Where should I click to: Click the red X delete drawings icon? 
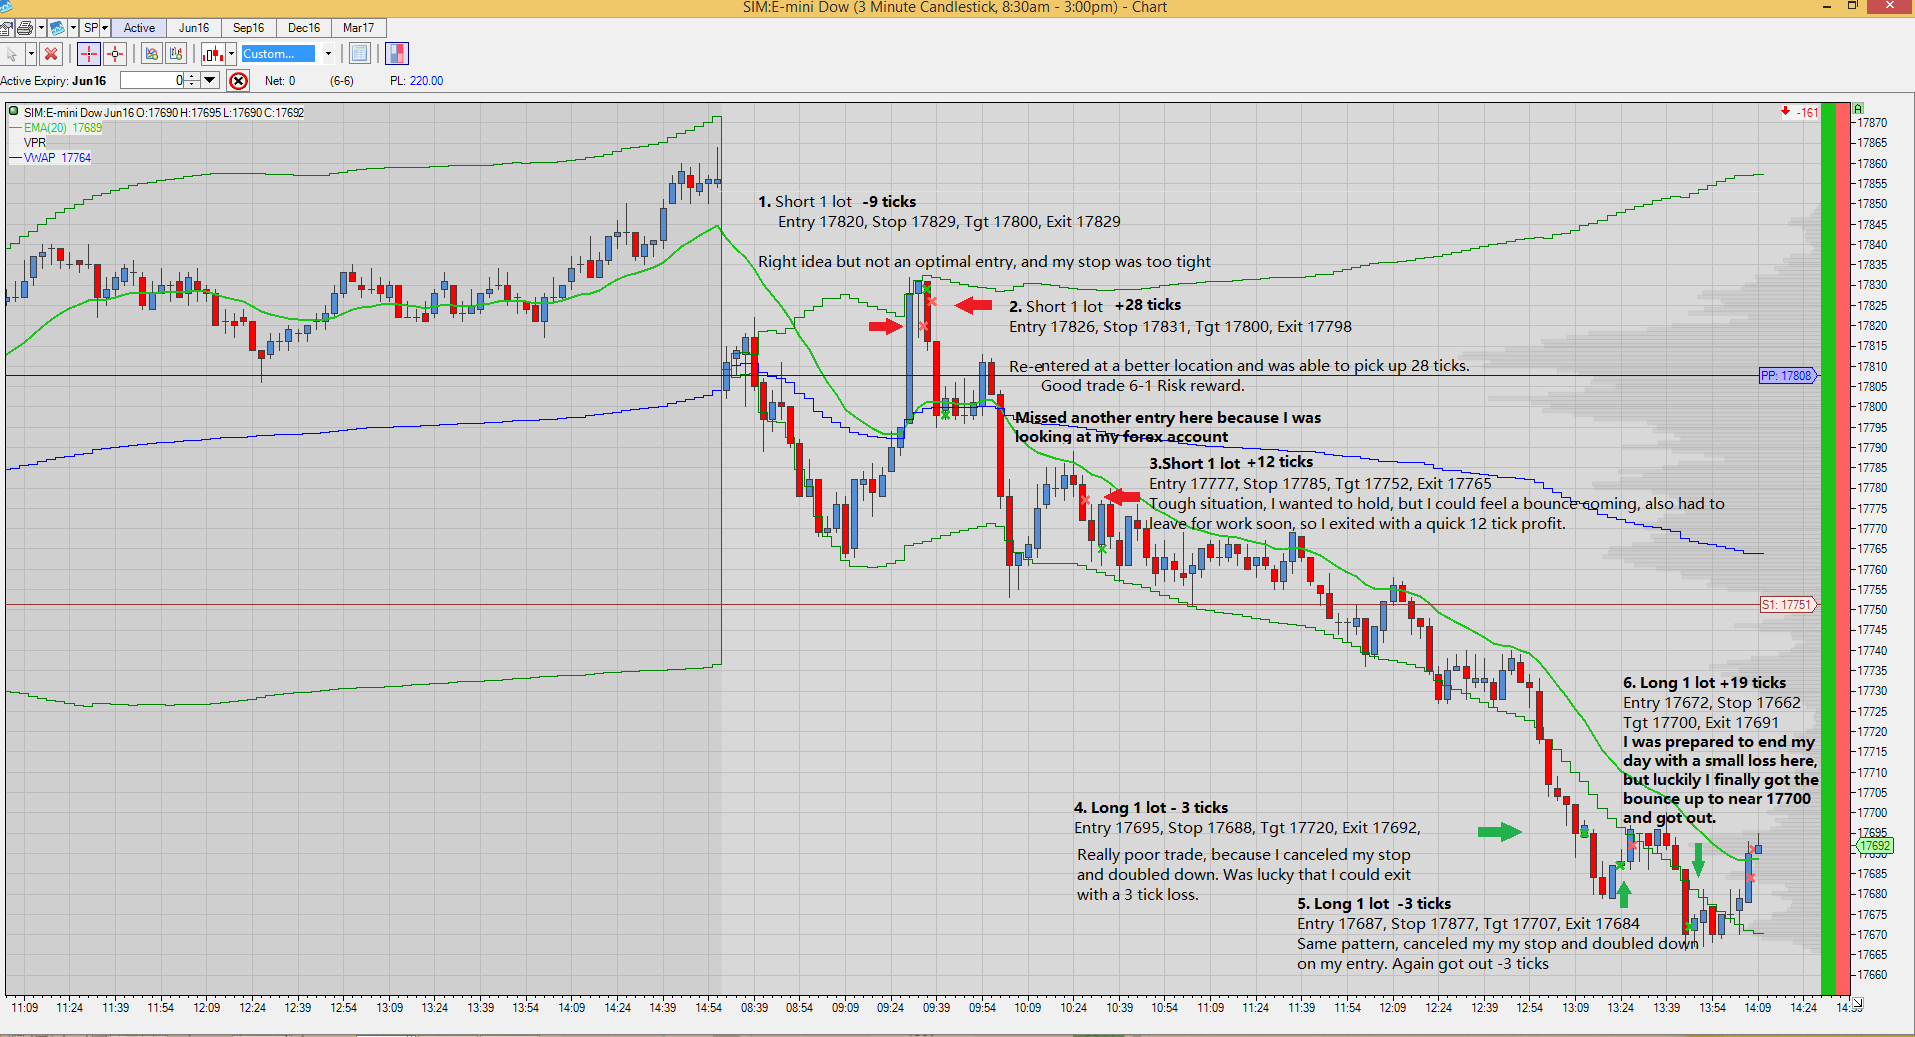(51, 54)
